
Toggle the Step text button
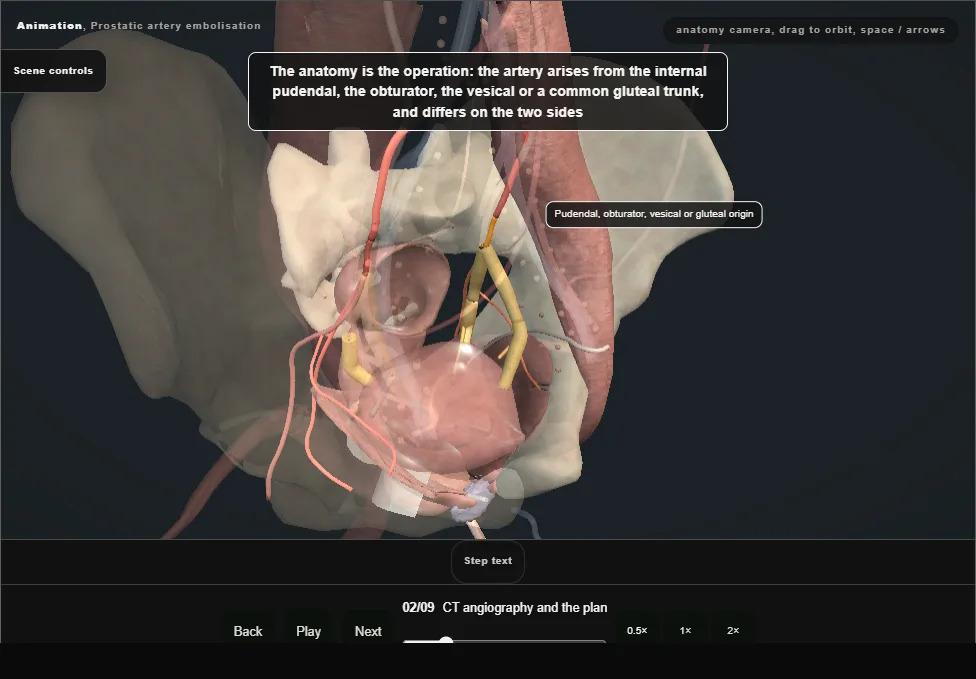point(488,561)
